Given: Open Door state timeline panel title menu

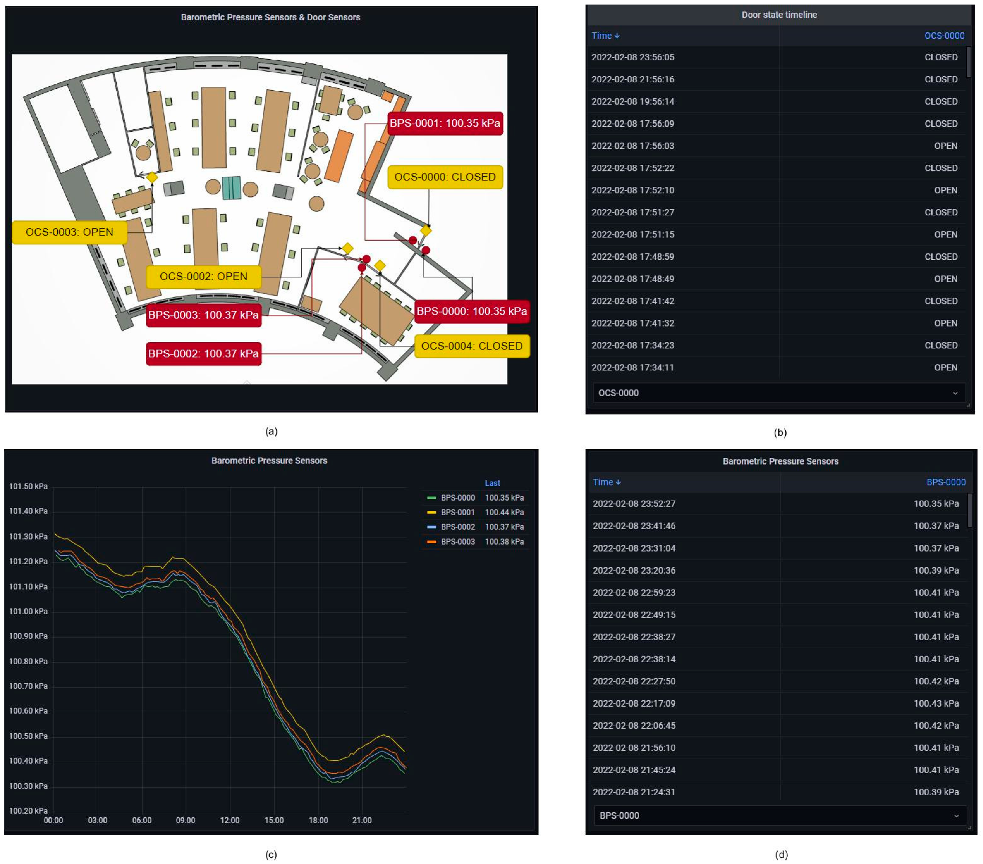Looking at the screenshot, I should (779, 14).
